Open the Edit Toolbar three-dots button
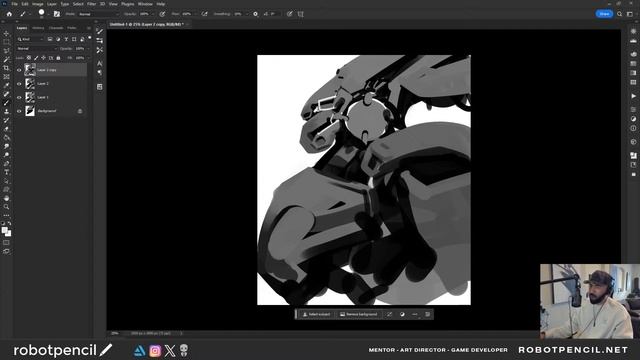The width and height of the screenshot is (640, 360). 6,215
